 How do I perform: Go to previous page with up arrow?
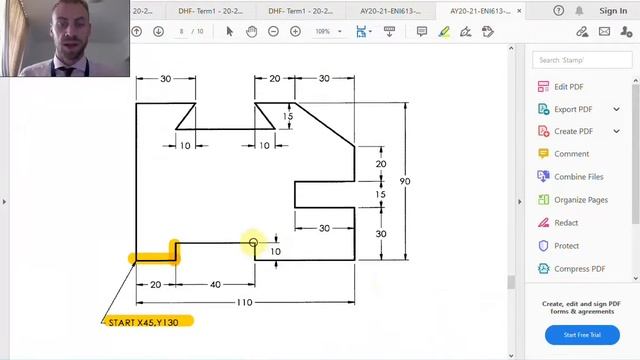(137, 31)
